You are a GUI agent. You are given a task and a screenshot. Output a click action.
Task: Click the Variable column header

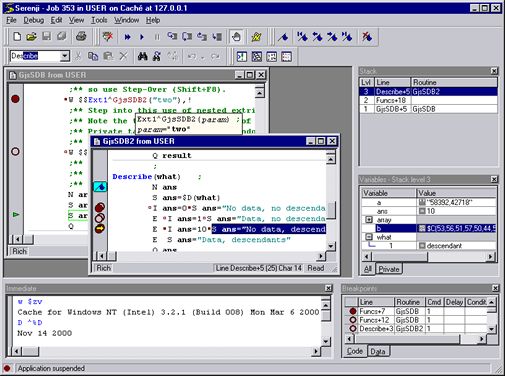[389, 193]
